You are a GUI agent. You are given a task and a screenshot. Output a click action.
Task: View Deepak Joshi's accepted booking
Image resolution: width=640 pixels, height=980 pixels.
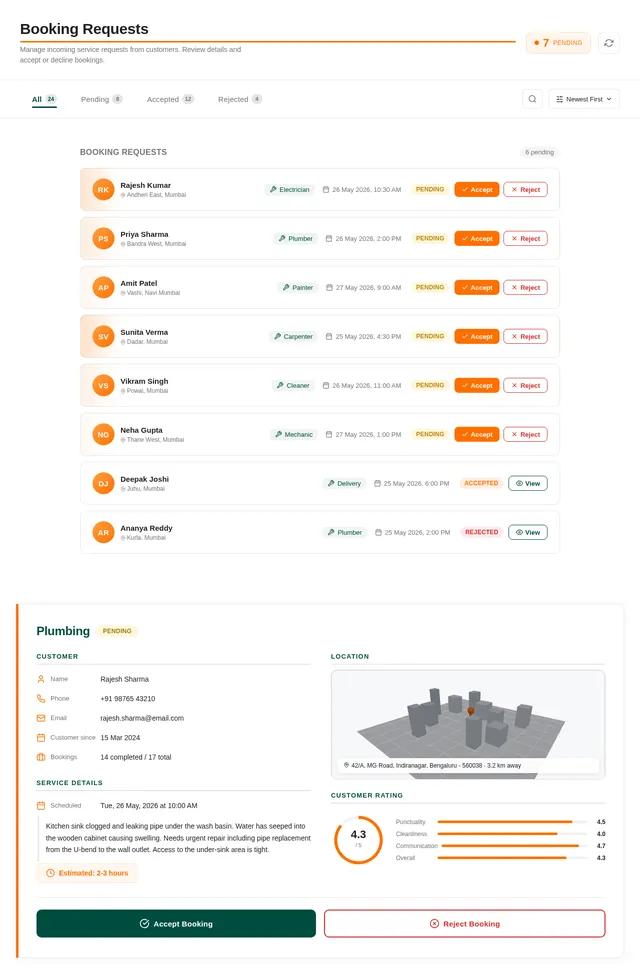tap(528, 484)
